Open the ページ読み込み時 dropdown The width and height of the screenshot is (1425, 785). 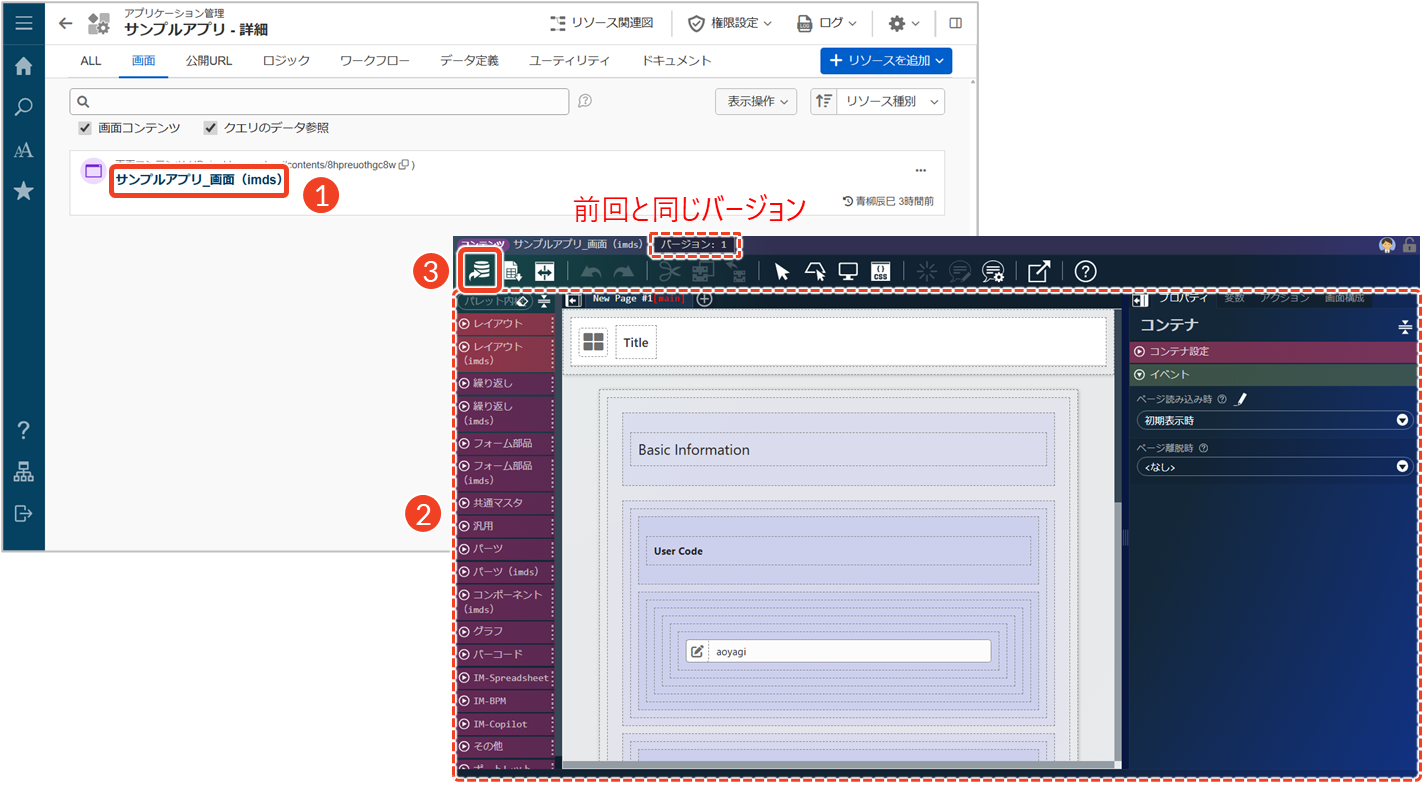1274,421
